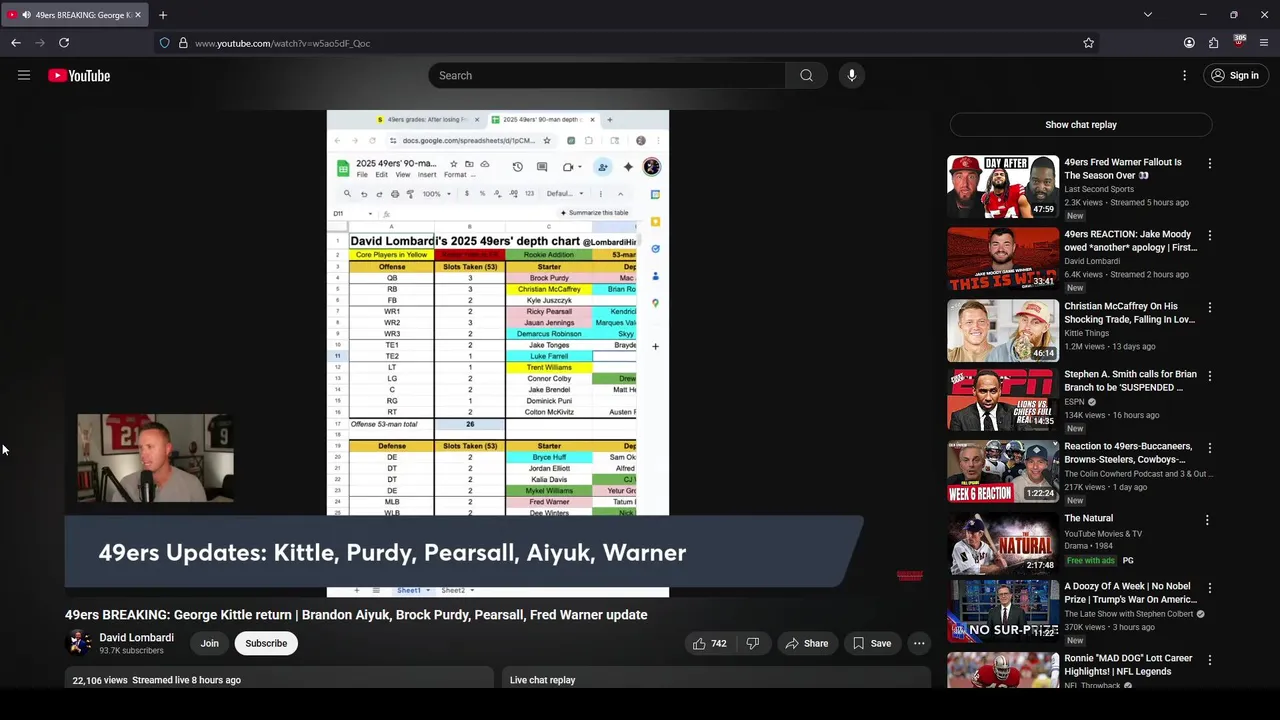1280x720 pixels.
Task: Open ESPN channel name
Action: coord(1075,402)
